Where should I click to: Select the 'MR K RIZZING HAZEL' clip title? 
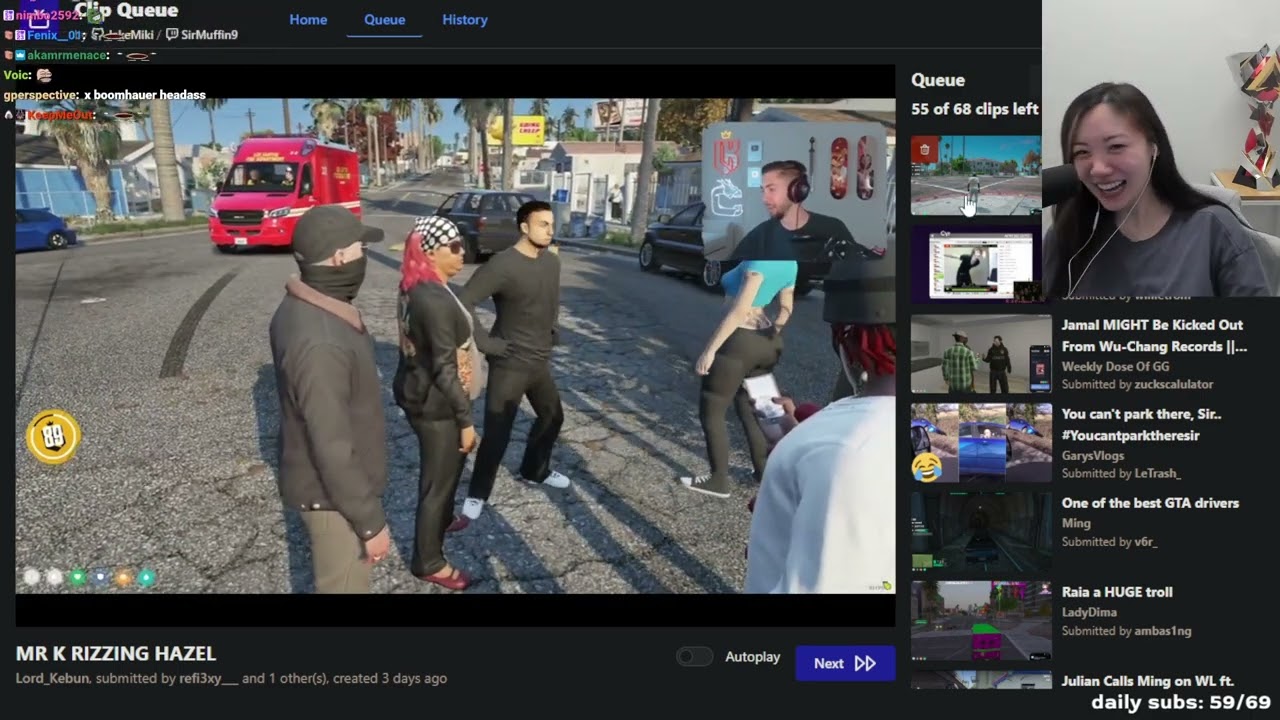[116, 654]
